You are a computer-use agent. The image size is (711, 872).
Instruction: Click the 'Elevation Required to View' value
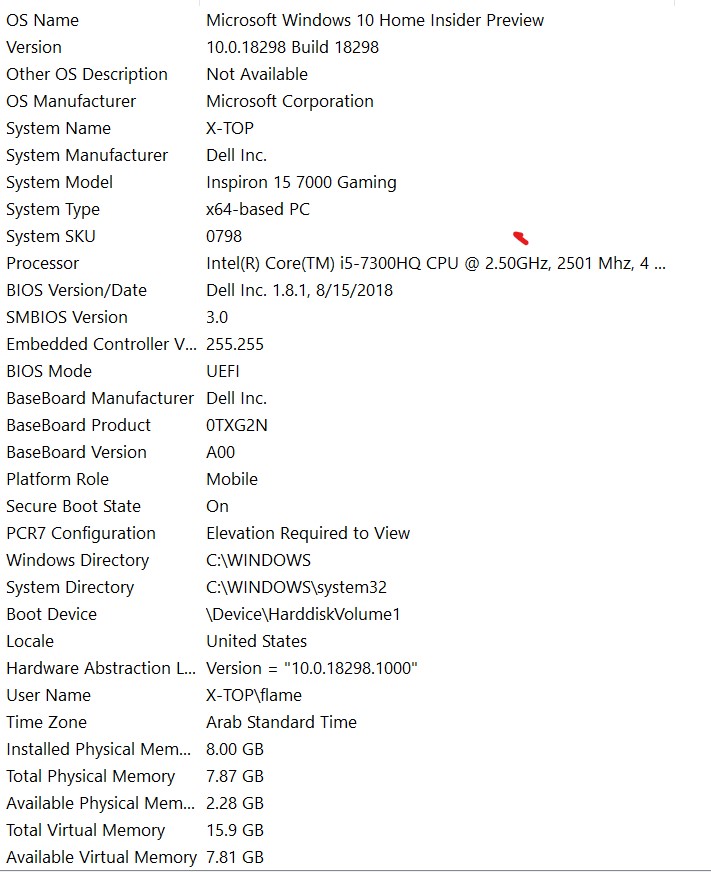pyautogui.click(x=308, y=533)
